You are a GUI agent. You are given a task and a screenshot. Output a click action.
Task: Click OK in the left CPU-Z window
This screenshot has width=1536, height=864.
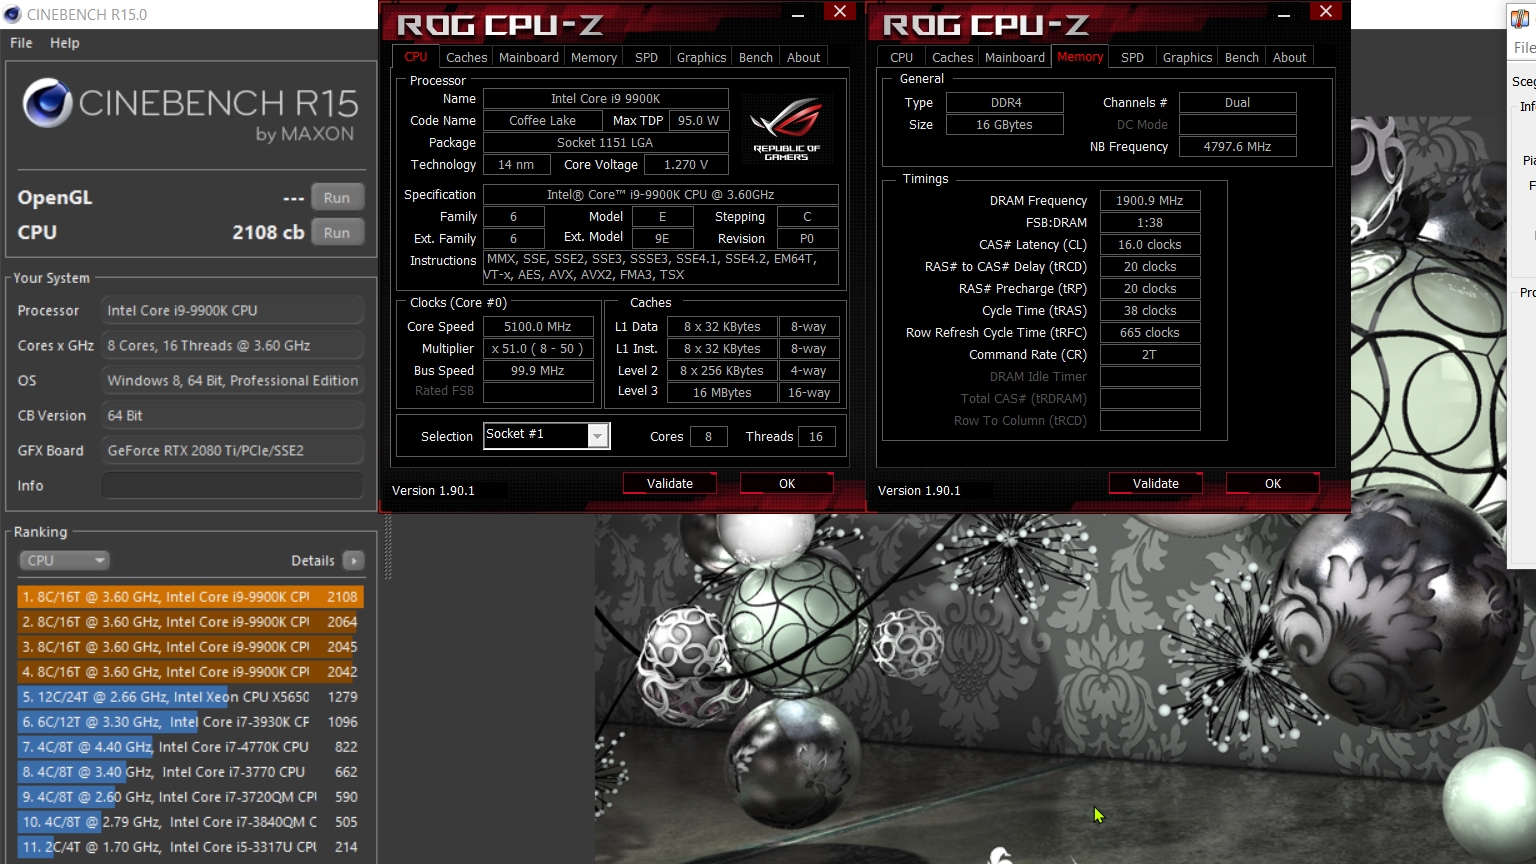[x=787, y=483]
